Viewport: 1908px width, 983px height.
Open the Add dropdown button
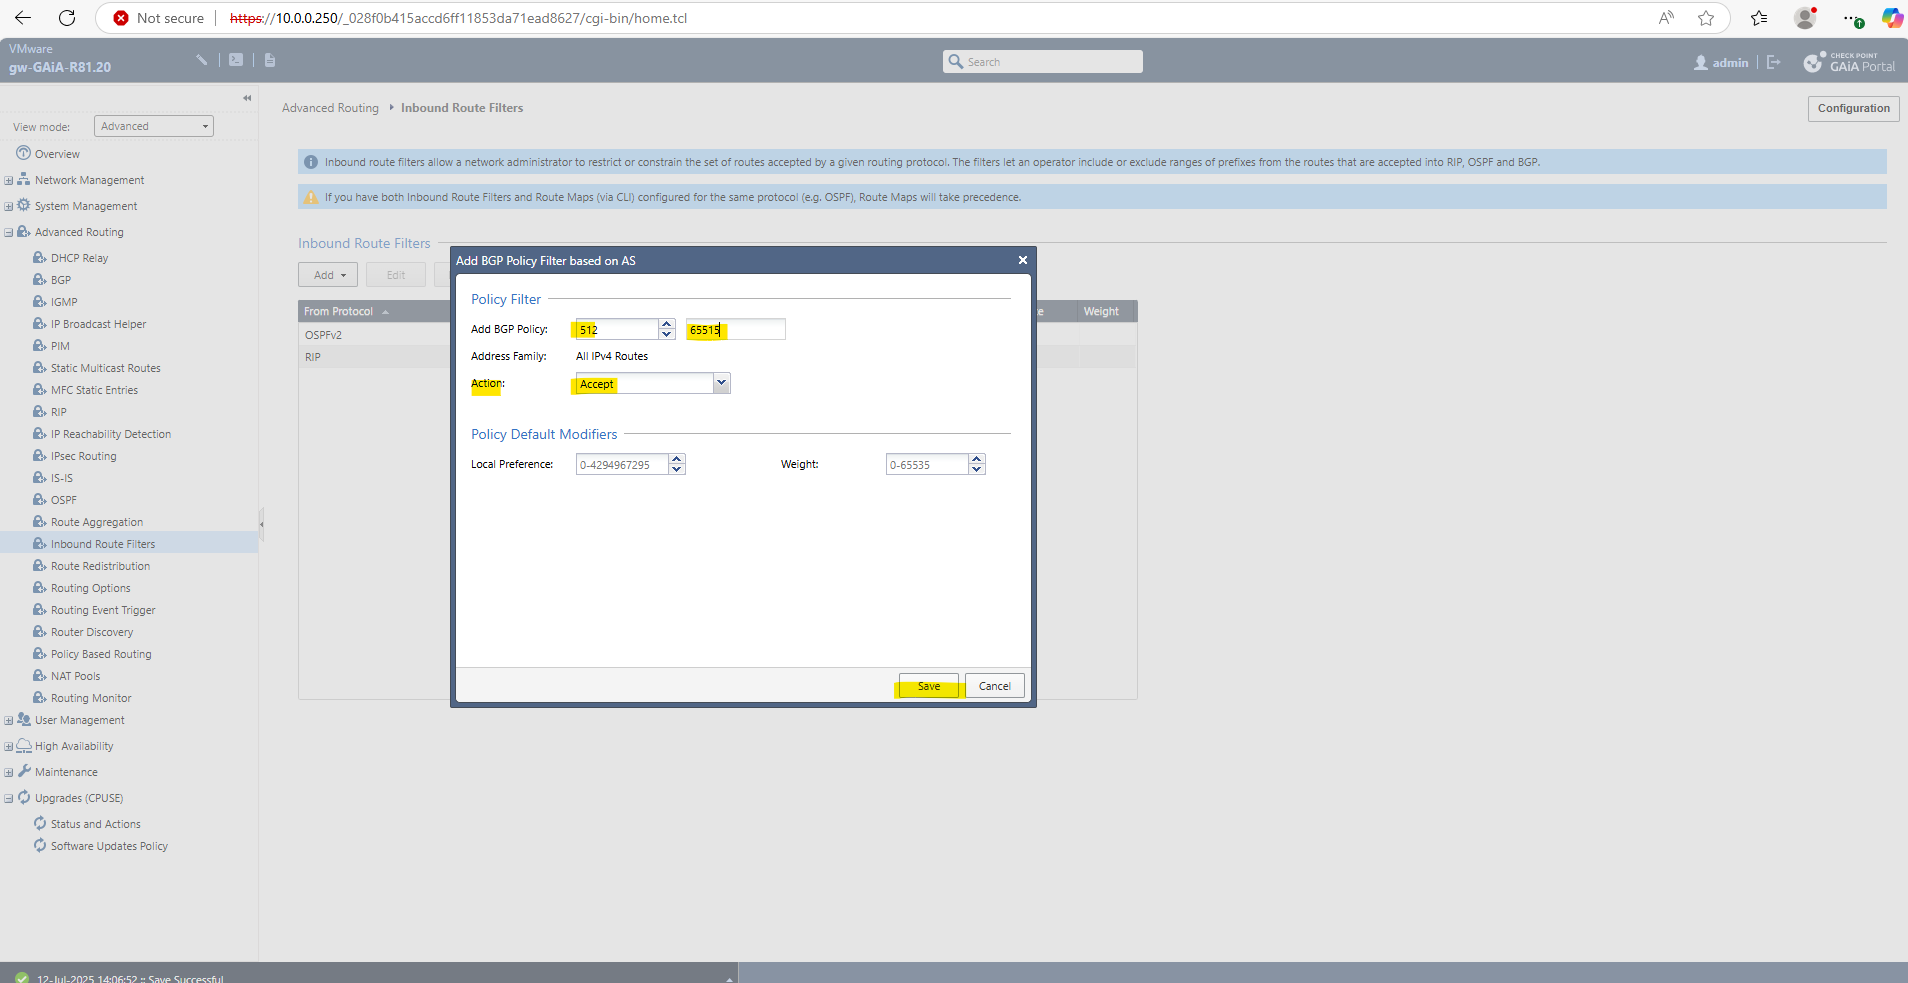click(x=328, y=275)
